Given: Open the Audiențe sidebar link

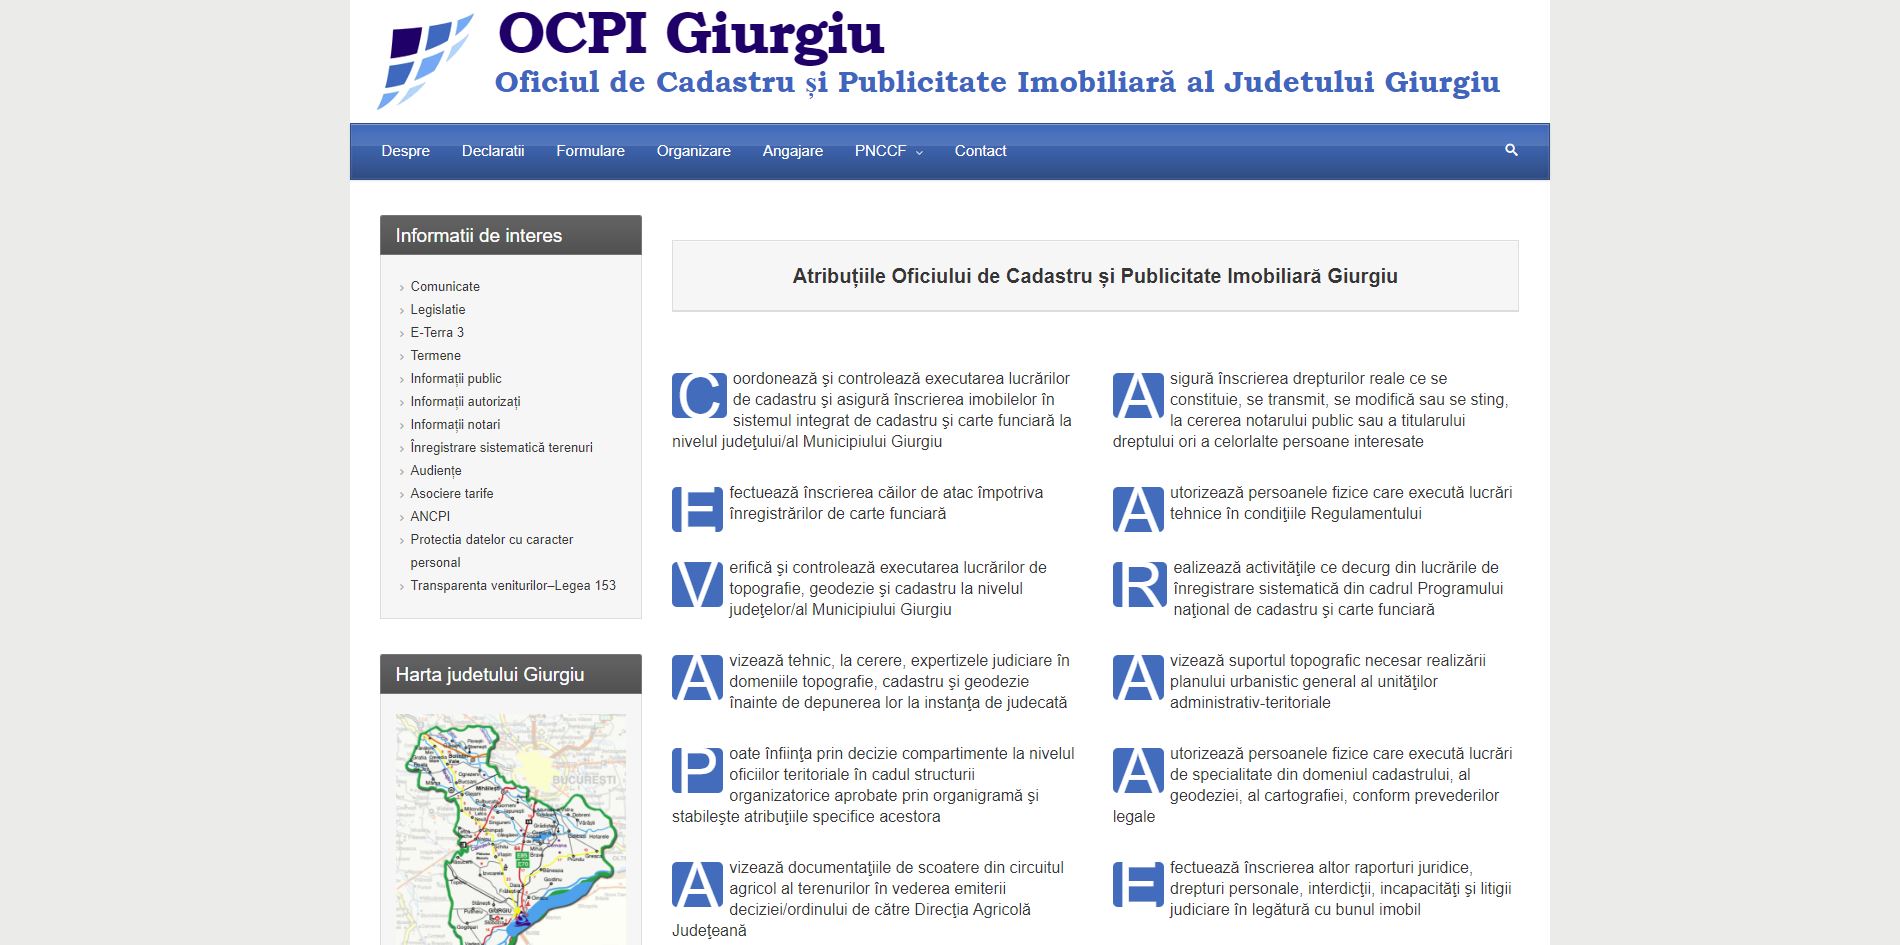Looking at the screenshot, I should click(436, 470).
